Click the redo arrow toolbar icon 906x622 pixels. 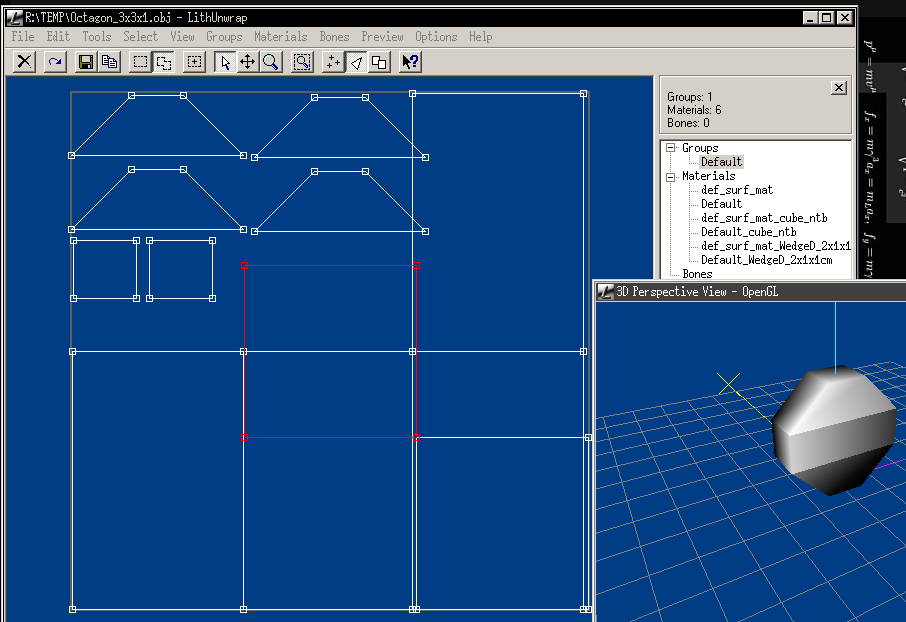[55, 62]
